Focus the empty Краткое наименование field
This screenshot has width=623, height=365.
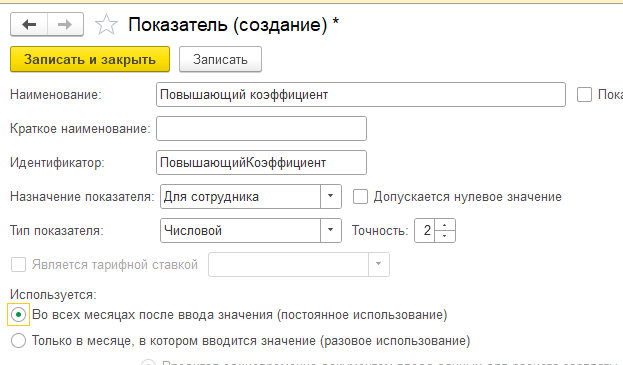[261, 128]
